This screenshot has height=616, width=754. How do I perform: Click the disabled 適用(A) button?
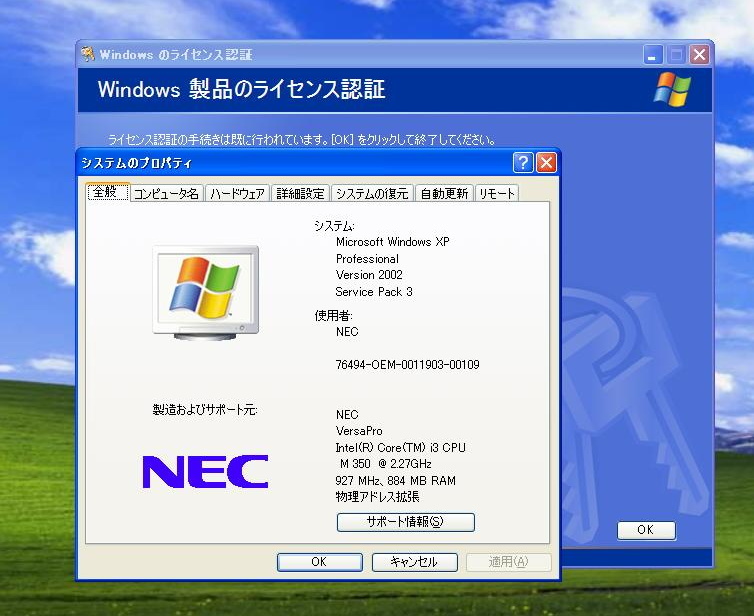coord(509,562)
